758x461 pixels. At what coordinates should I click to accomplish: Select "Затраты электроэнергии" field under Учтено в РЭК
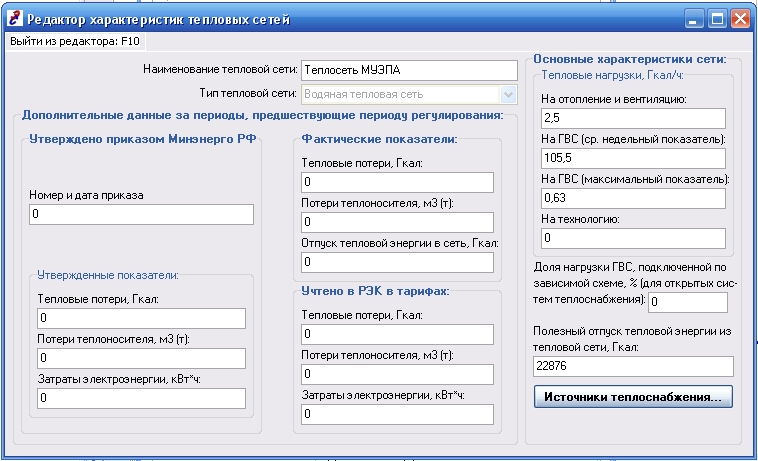pos(397,414)
